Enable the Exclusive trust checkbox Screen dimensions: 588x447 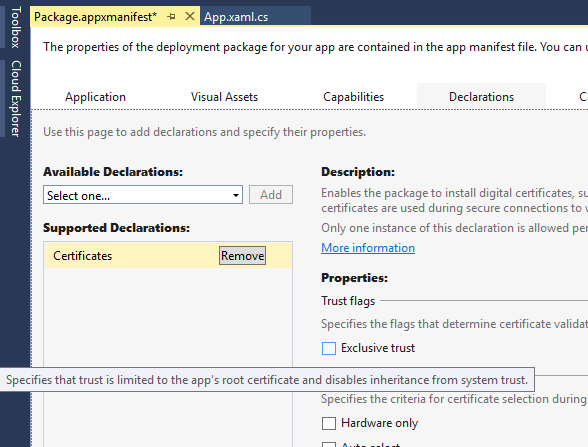[x=328, y=348]
